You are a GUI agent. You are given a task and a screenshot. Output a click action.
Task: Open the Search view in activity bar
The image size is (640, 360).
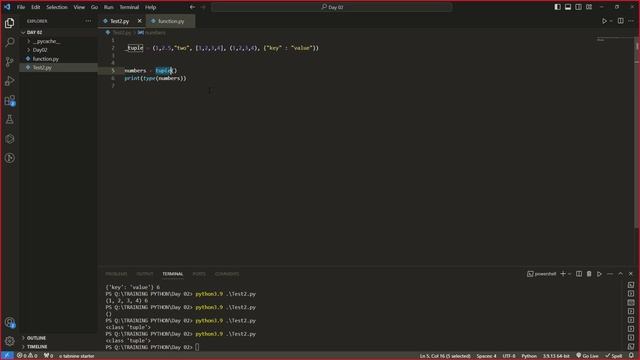pos(9,42)
